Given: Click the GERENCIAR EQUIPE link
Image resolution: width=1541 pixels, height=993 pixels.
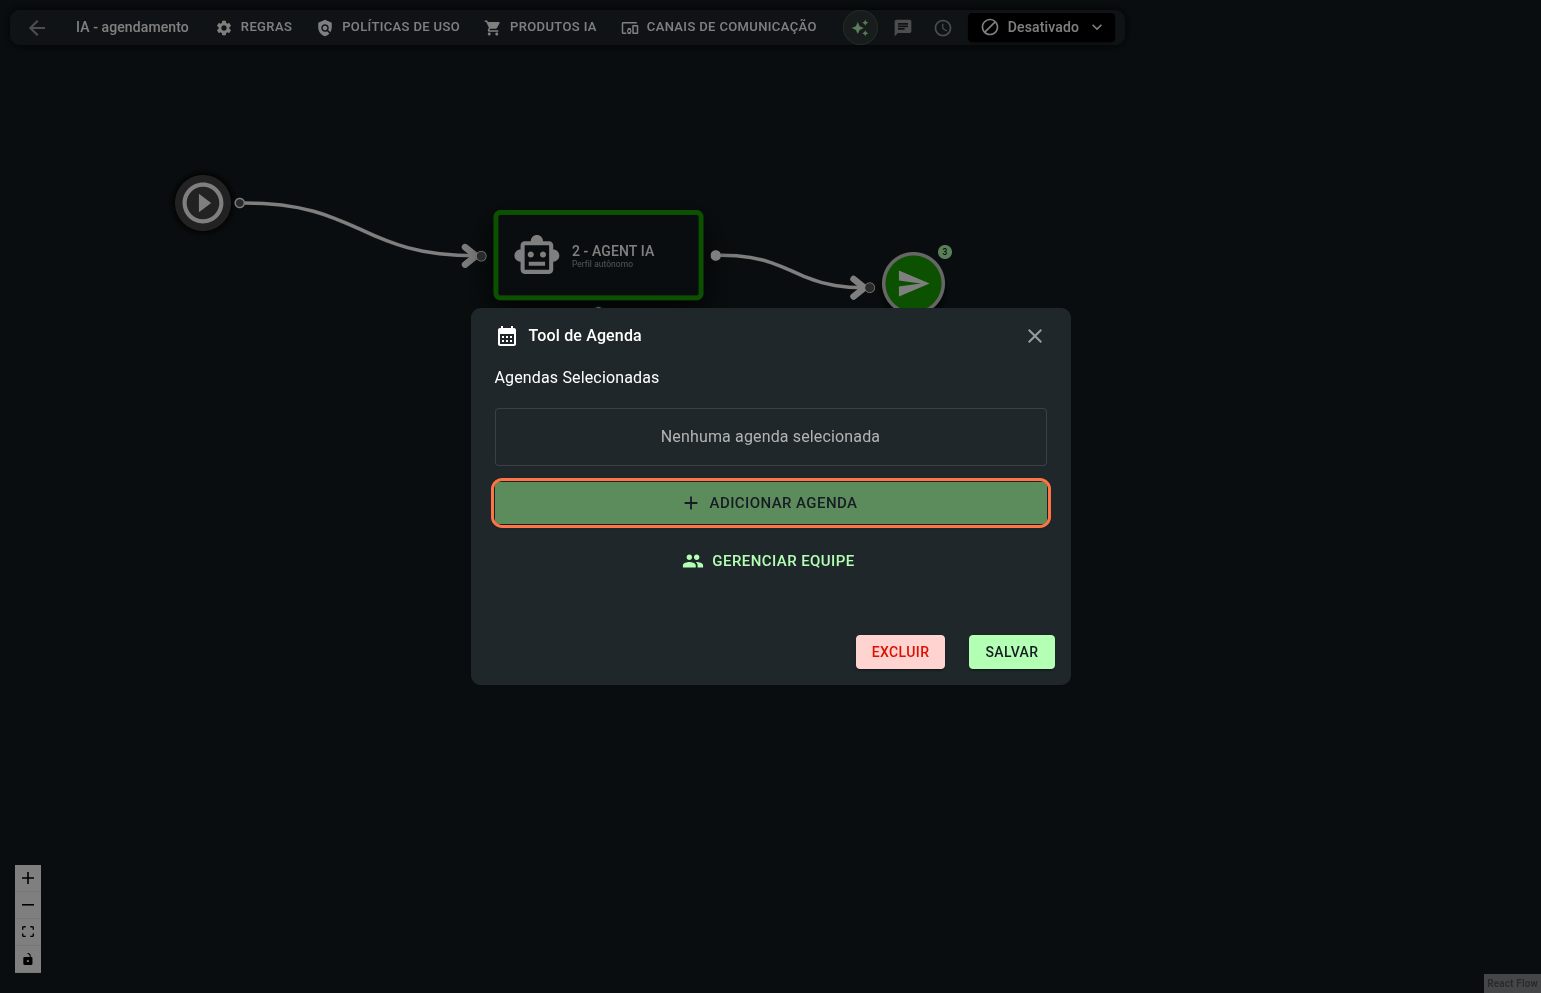Looking at the screenshot, I should tap(769, 561).
